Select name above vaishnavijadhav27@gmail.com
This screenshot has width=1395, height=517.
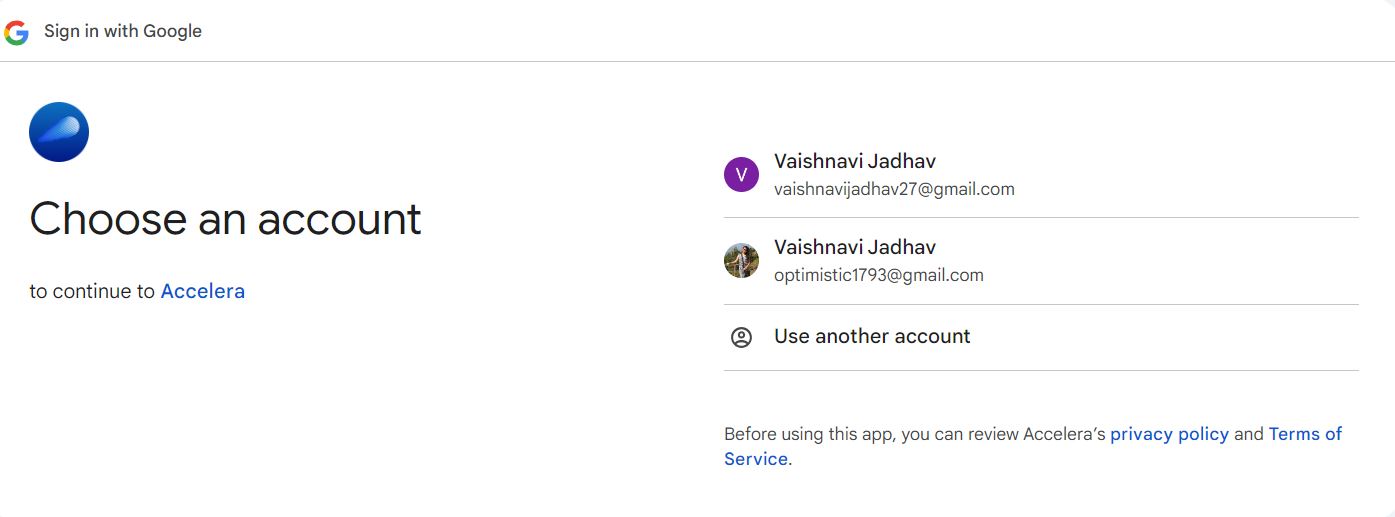pos(855,161)
